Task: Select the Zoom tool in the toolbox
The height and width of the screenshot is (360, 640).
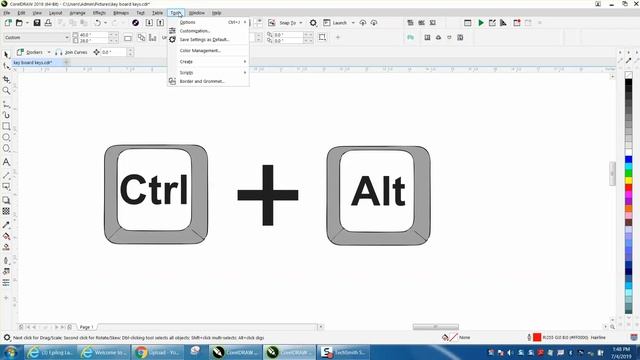Action: (6, 90)
